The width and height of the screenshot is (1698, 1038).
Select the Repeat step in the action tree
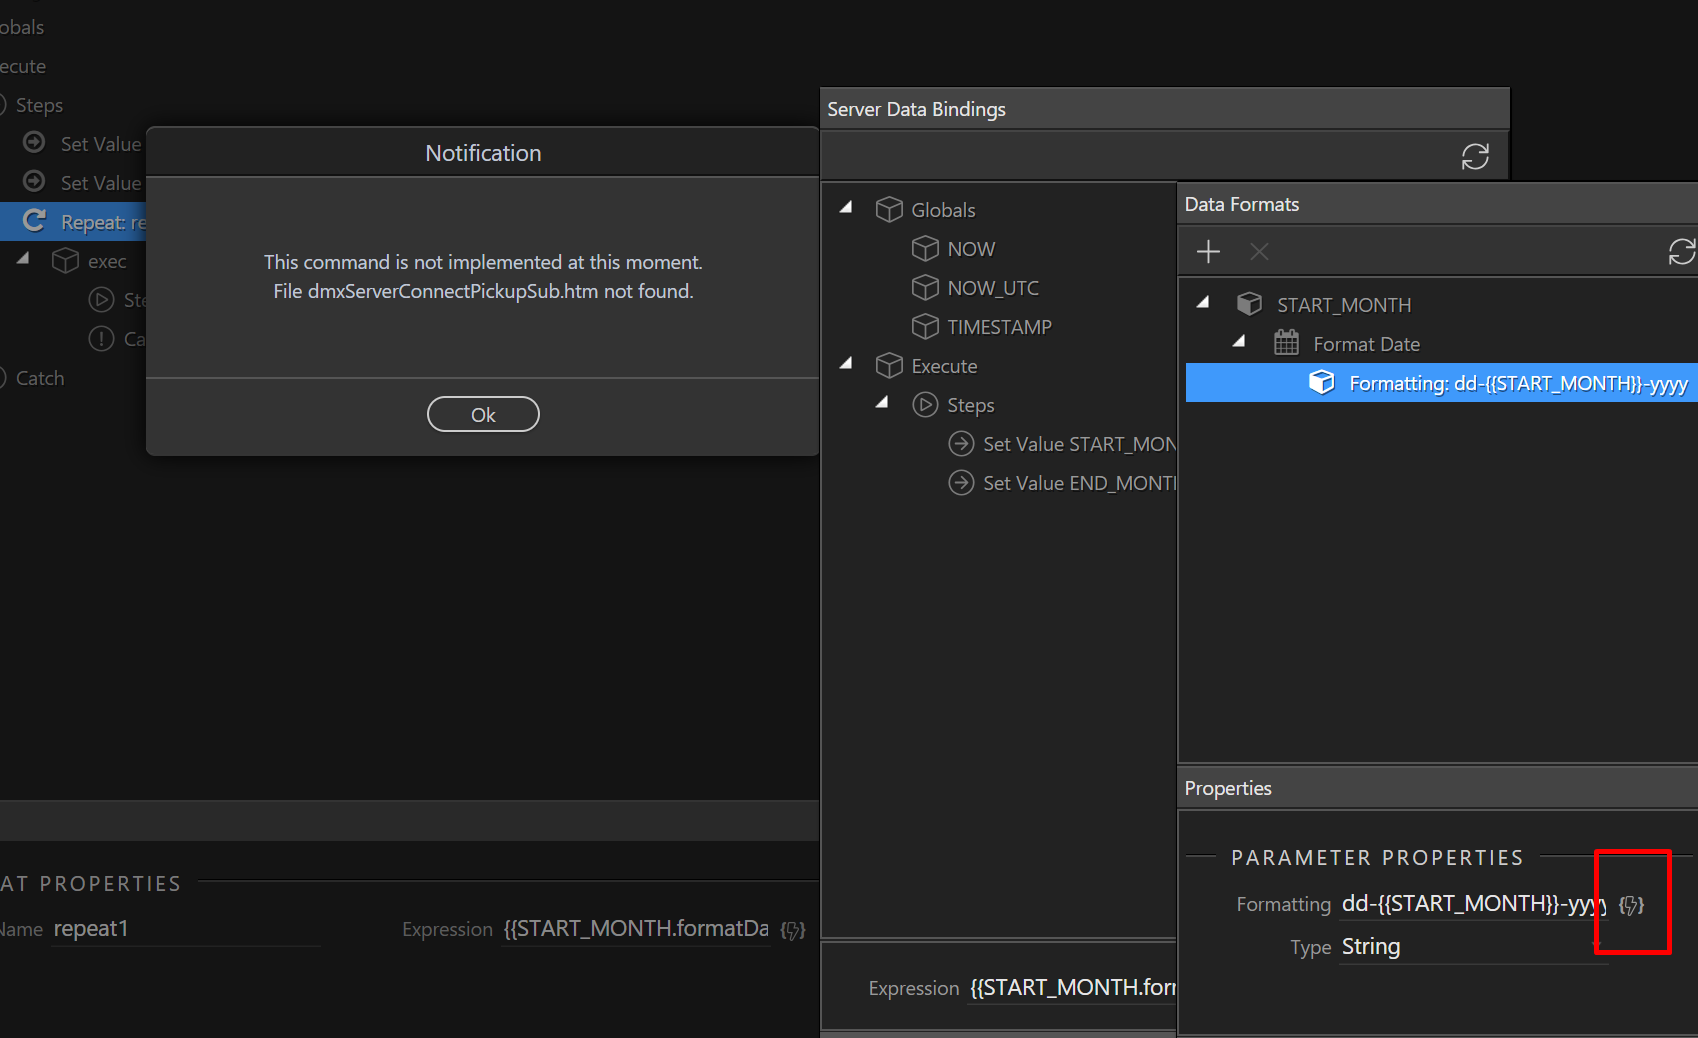(73, 222)
